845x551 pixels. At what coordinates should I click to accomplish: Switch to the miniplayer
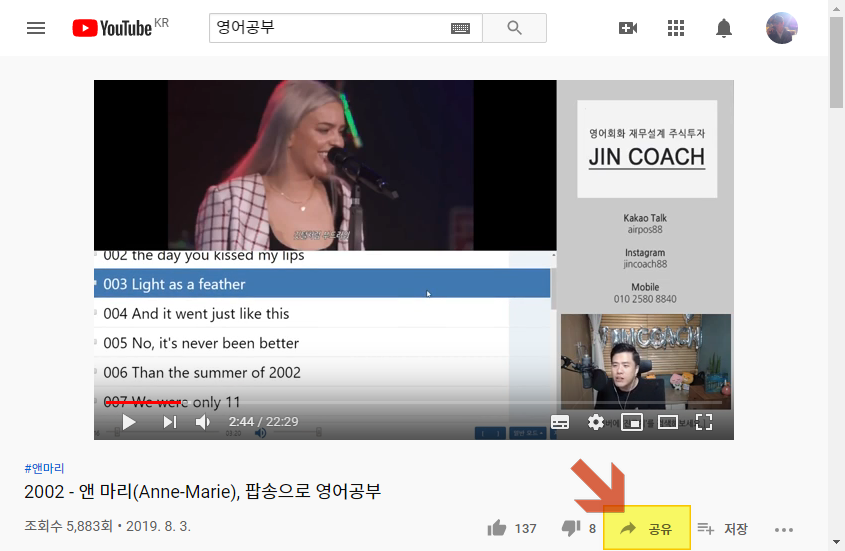pyautogui.click(x=632, y=422)
